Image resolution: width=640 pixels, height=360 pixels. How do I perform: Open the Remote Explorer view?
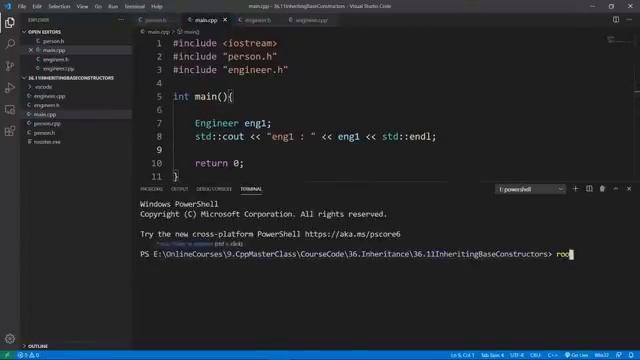pos(10,109)
